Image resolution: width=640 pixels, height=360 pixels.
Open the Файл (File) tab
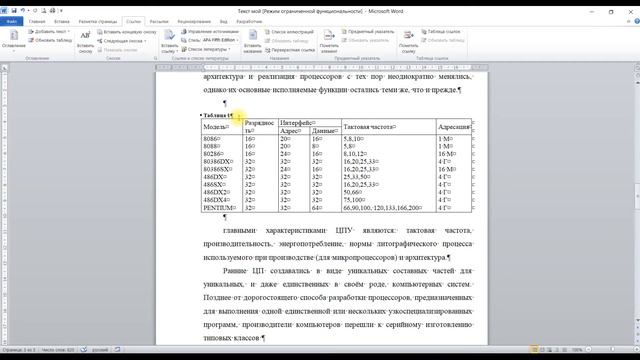[11, 21]
